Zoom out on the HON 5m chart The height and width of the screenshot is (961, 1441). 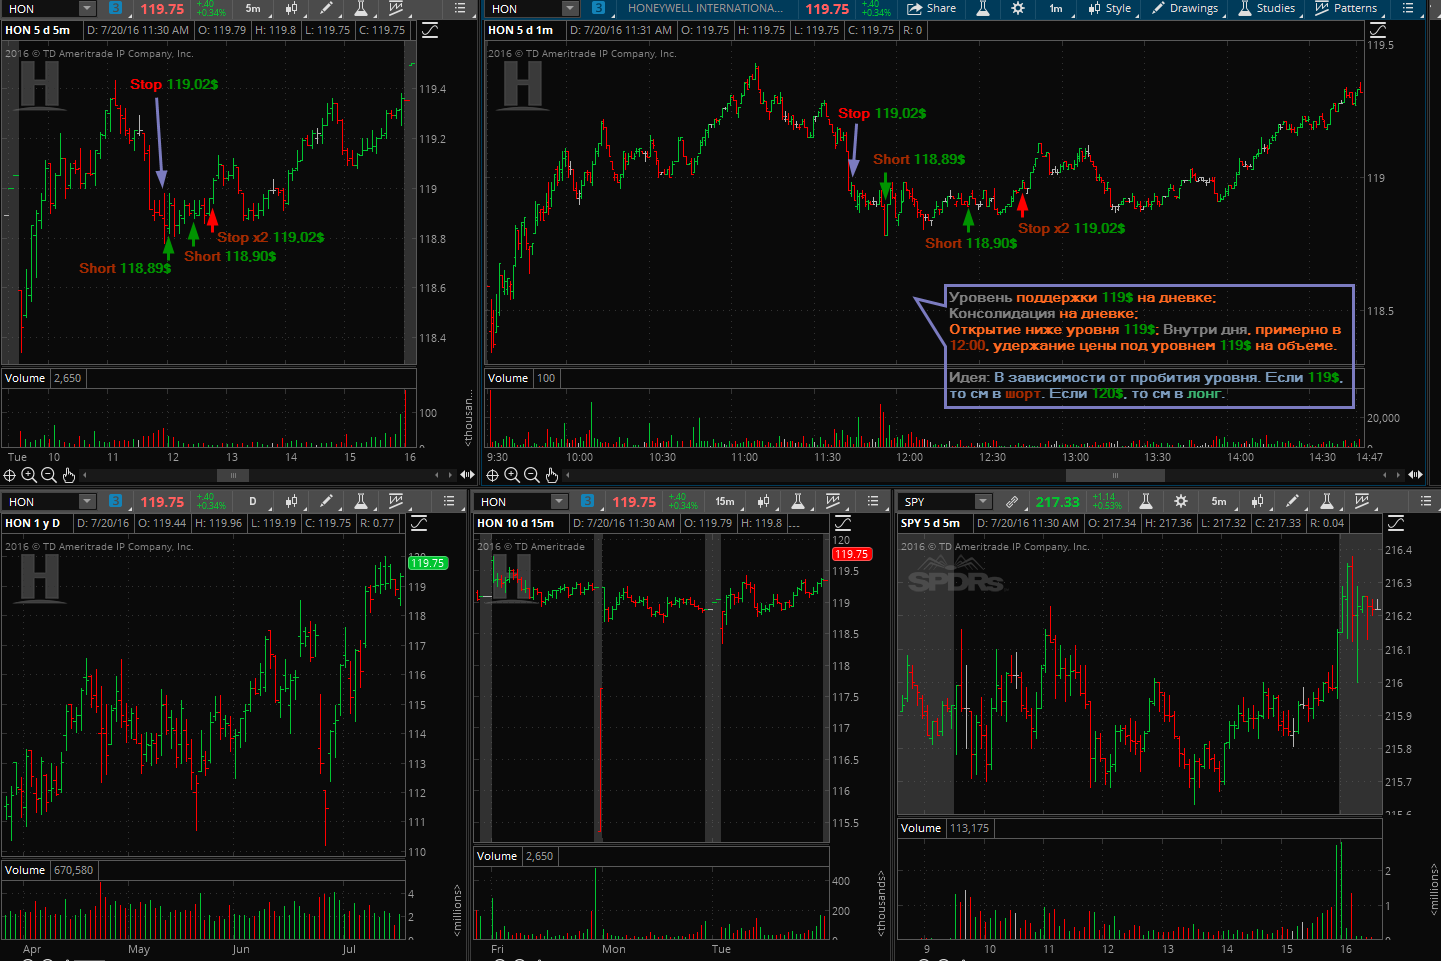coord(48,475)
